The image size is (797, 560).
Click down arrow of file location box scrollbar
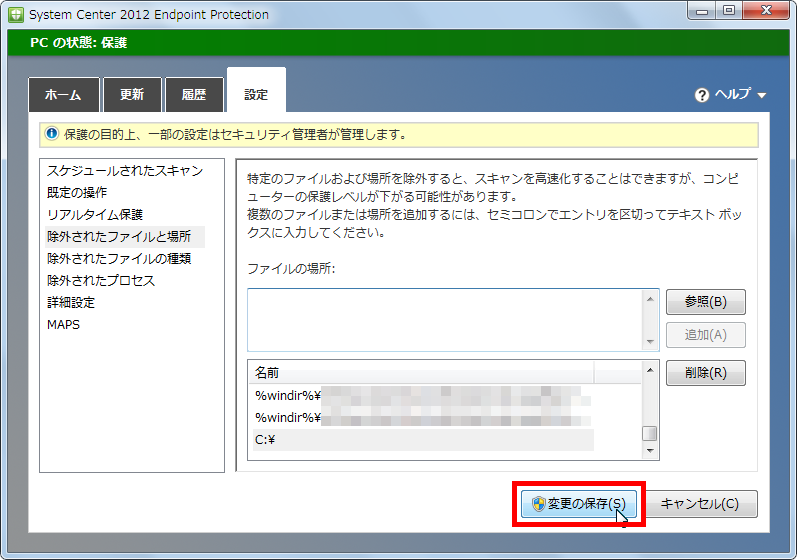(x=650, y=342)
